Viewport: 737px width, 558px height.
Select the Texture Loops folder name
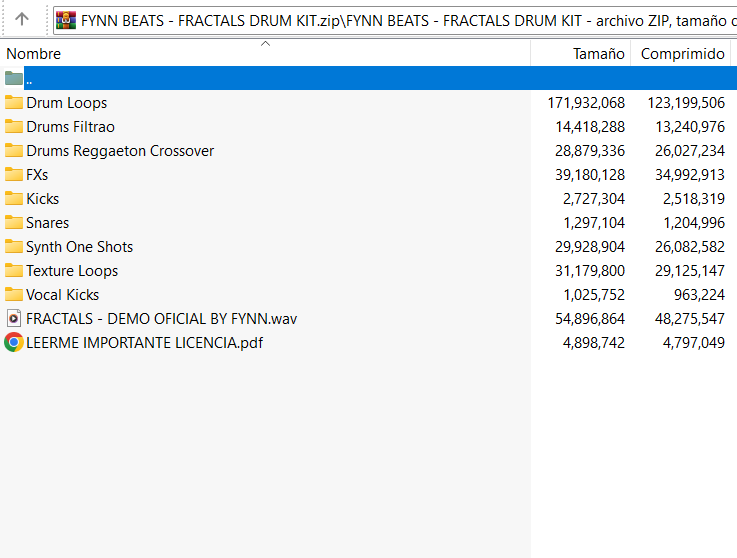coord(72,271)
